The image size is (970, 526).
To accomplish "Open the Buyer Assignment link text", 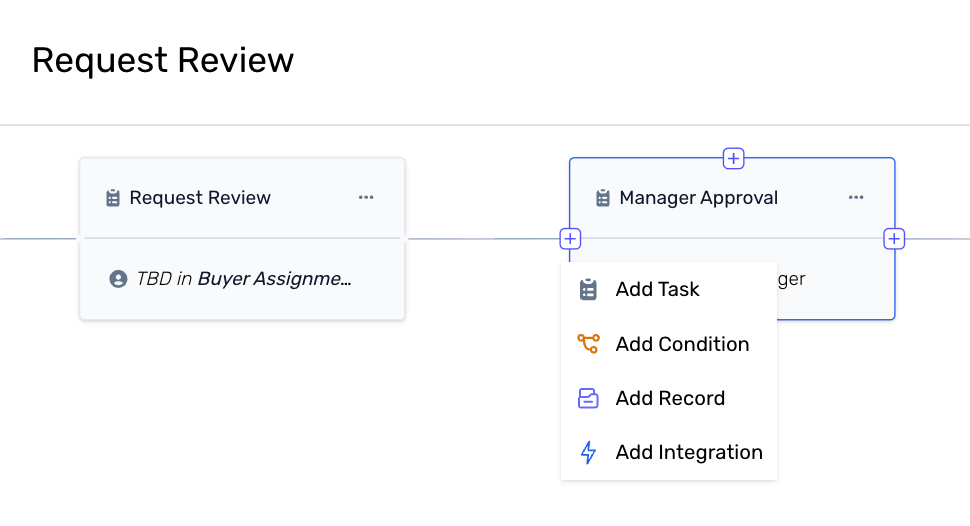I will point(274,279).
